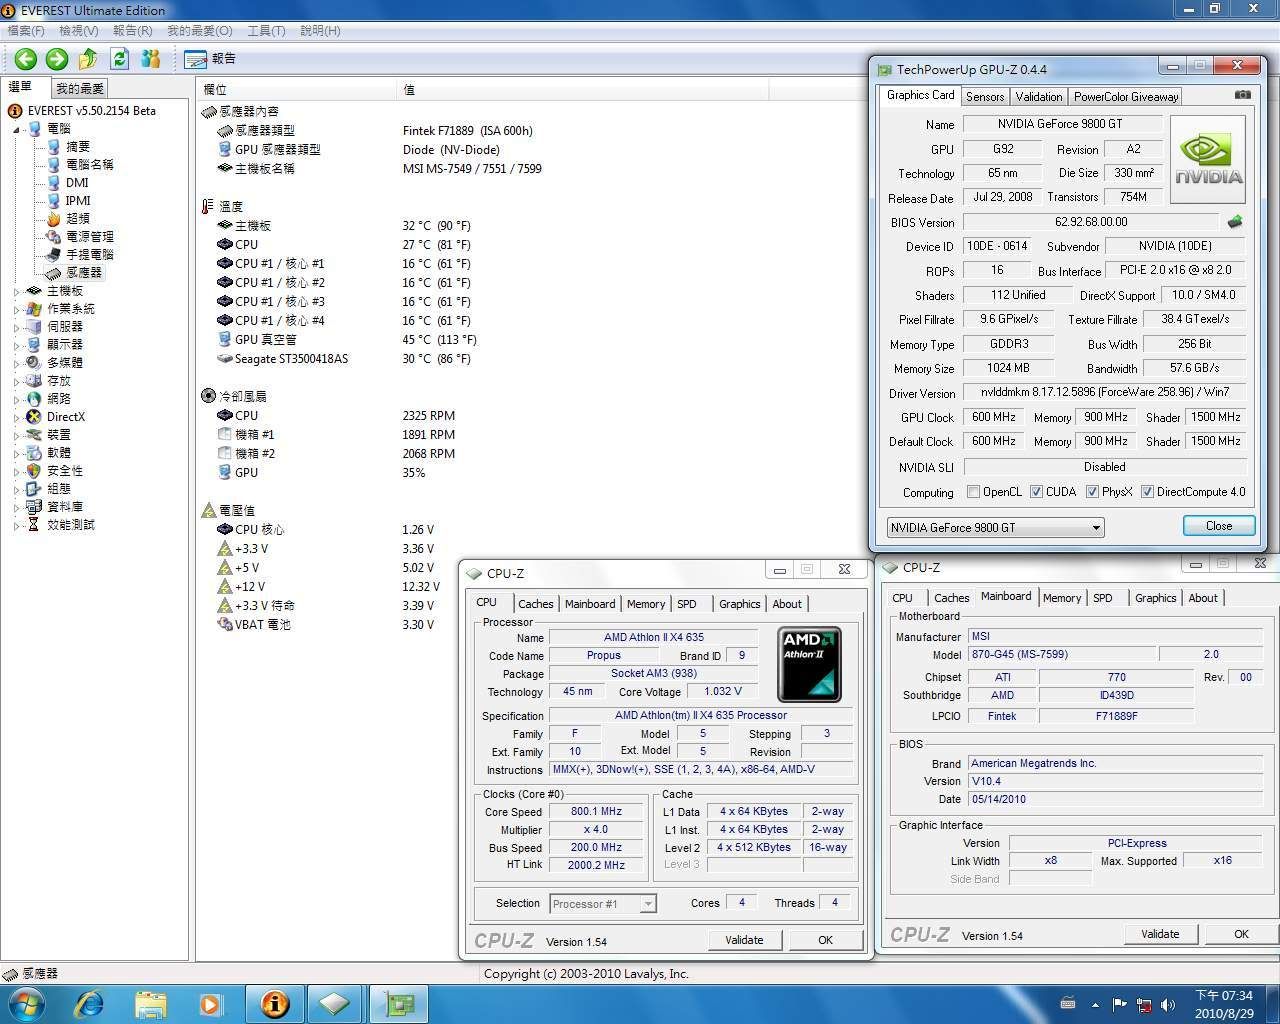This screenshot has width=1280, height=1024.
Task: Expand the 作業系統 tree node
Action: (17, 309)
